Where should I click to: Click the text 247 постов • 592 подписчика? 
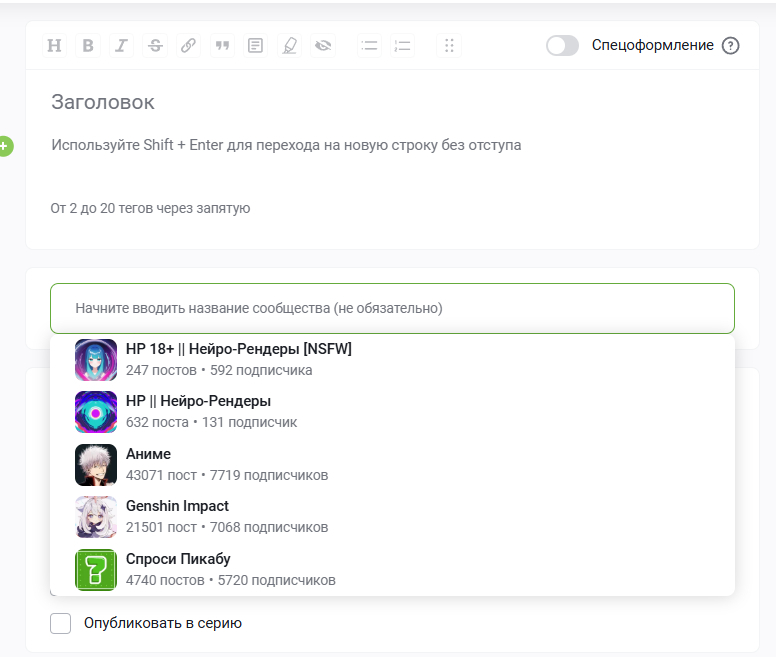tap(219, 371)
